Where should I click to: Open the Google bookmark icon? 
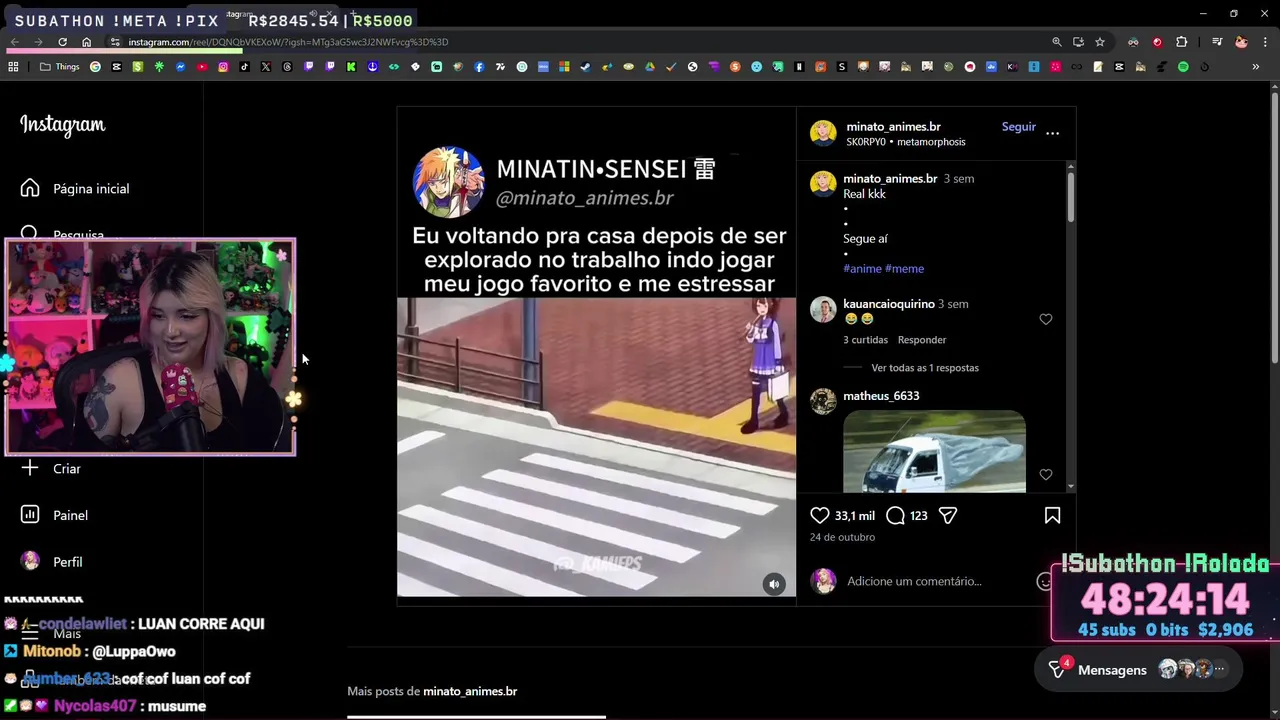(x=95, y=67)
